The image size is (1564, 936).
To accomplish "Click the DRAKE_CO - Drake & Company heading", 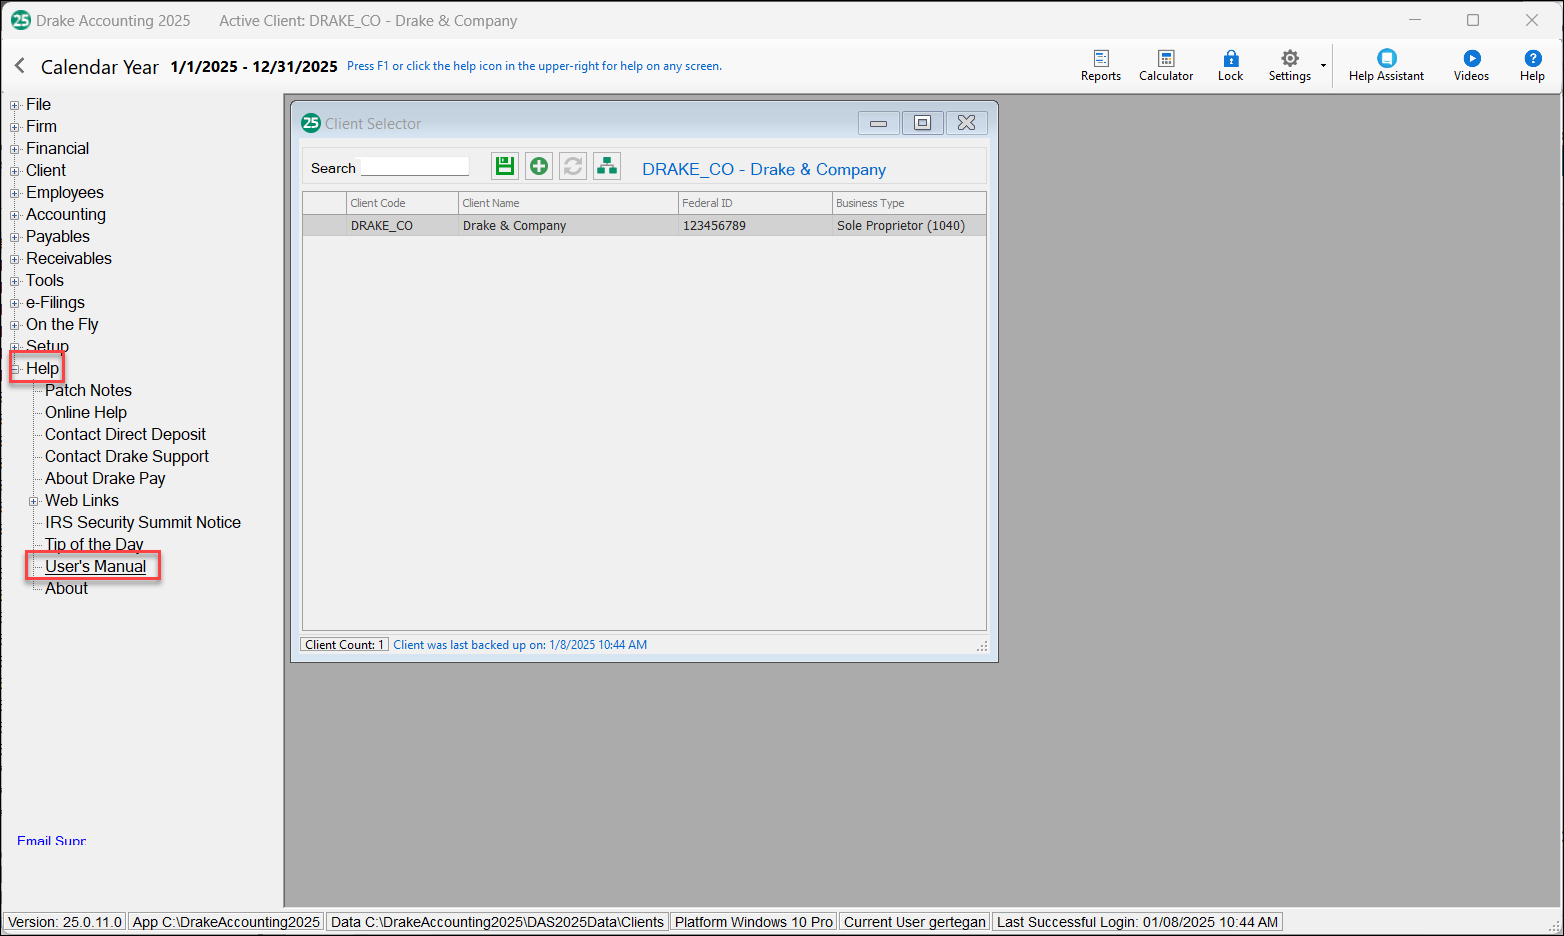I will pos(763,169).
